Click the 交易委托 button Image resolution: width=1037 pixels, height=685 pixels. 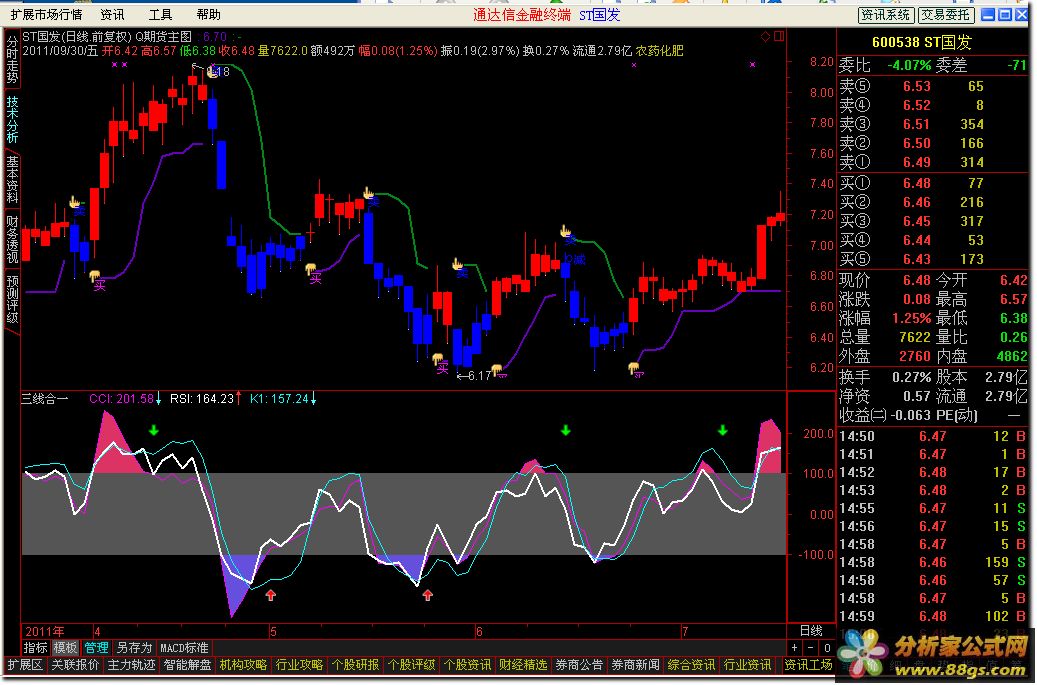pyautogui.click(x=946, y=15)
